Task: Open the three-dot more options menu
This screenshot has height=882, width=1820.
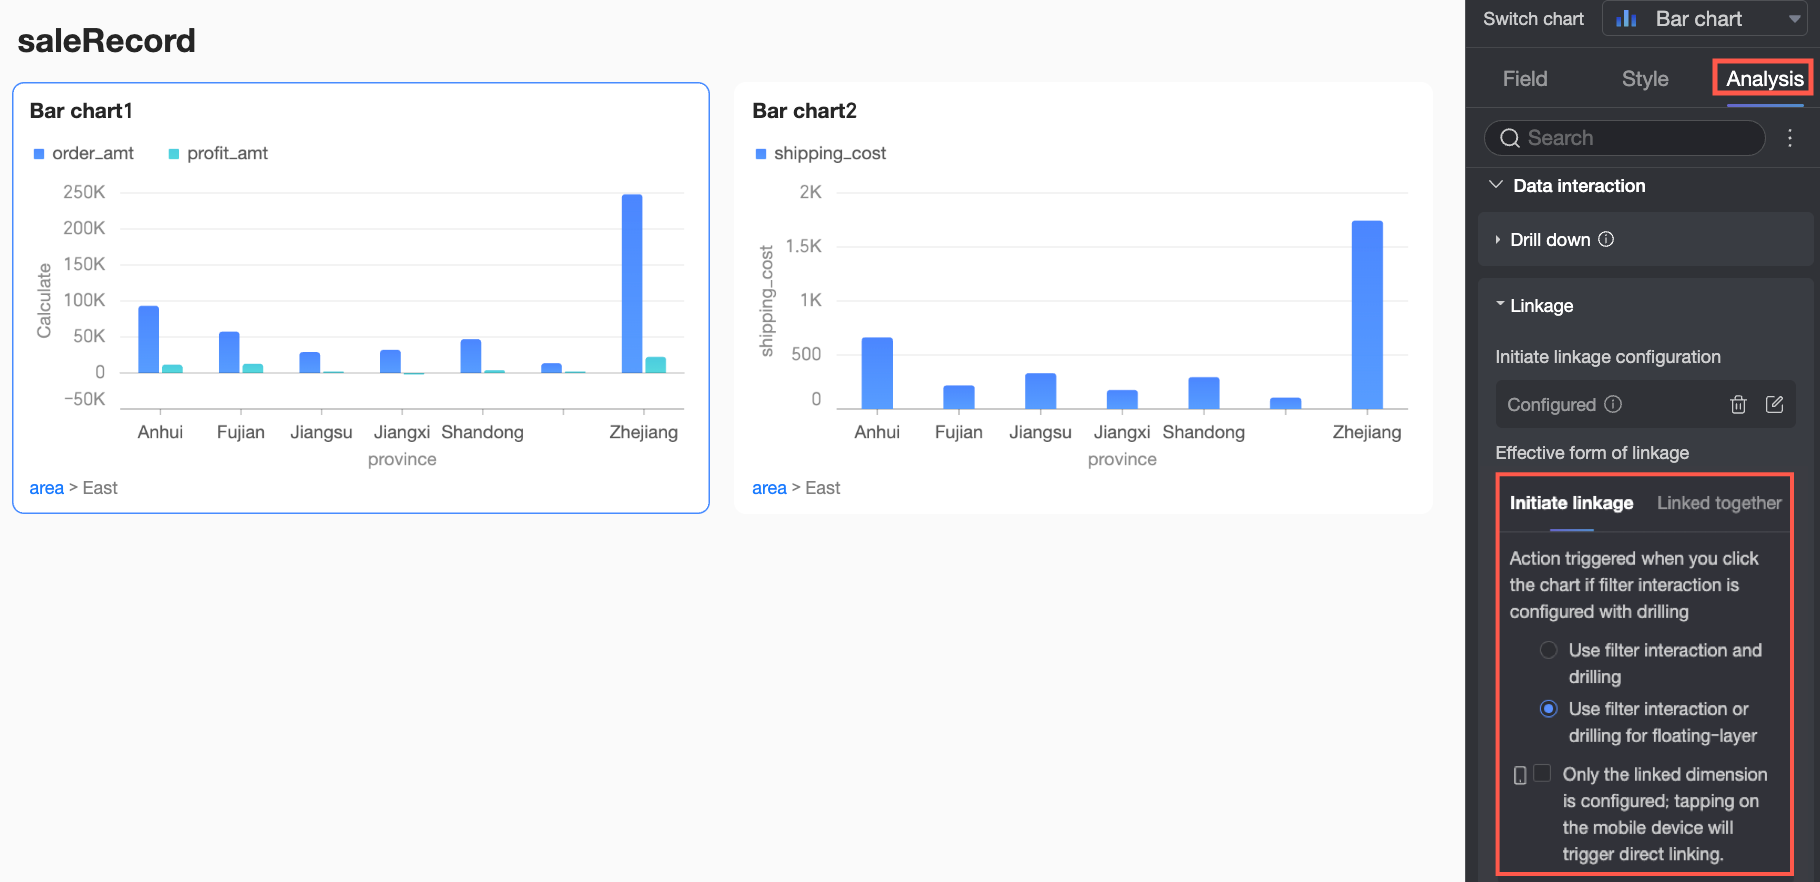Action: coord(1790,138)
